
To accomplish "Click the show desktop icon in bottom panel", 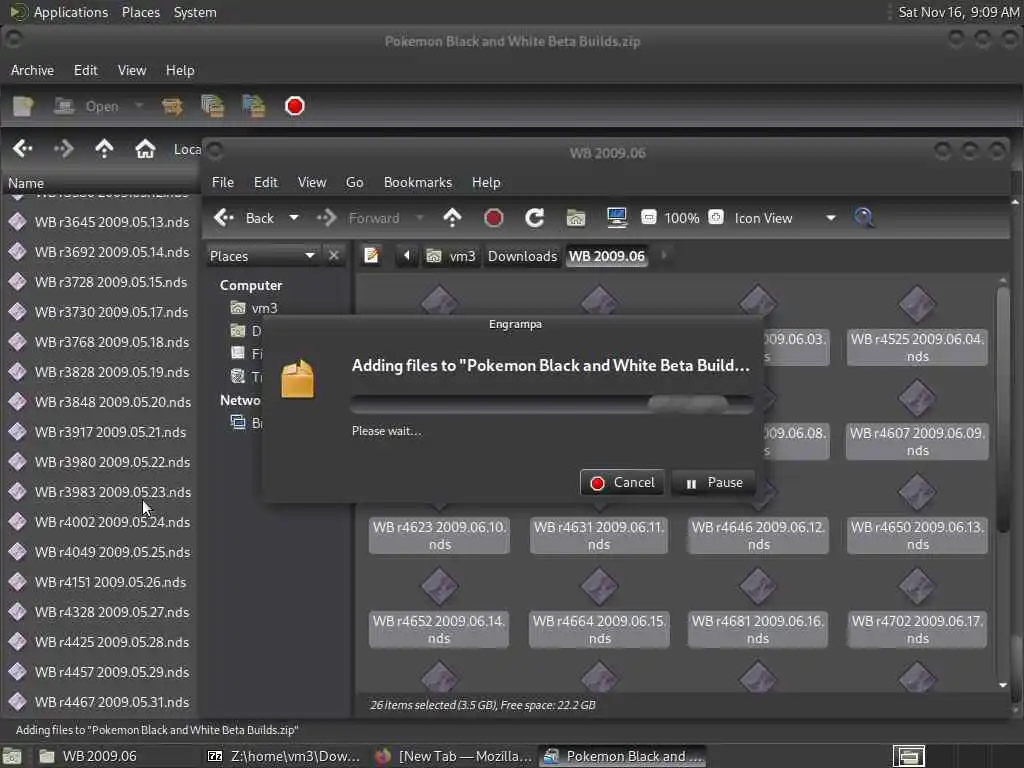I will click(12, 756).
